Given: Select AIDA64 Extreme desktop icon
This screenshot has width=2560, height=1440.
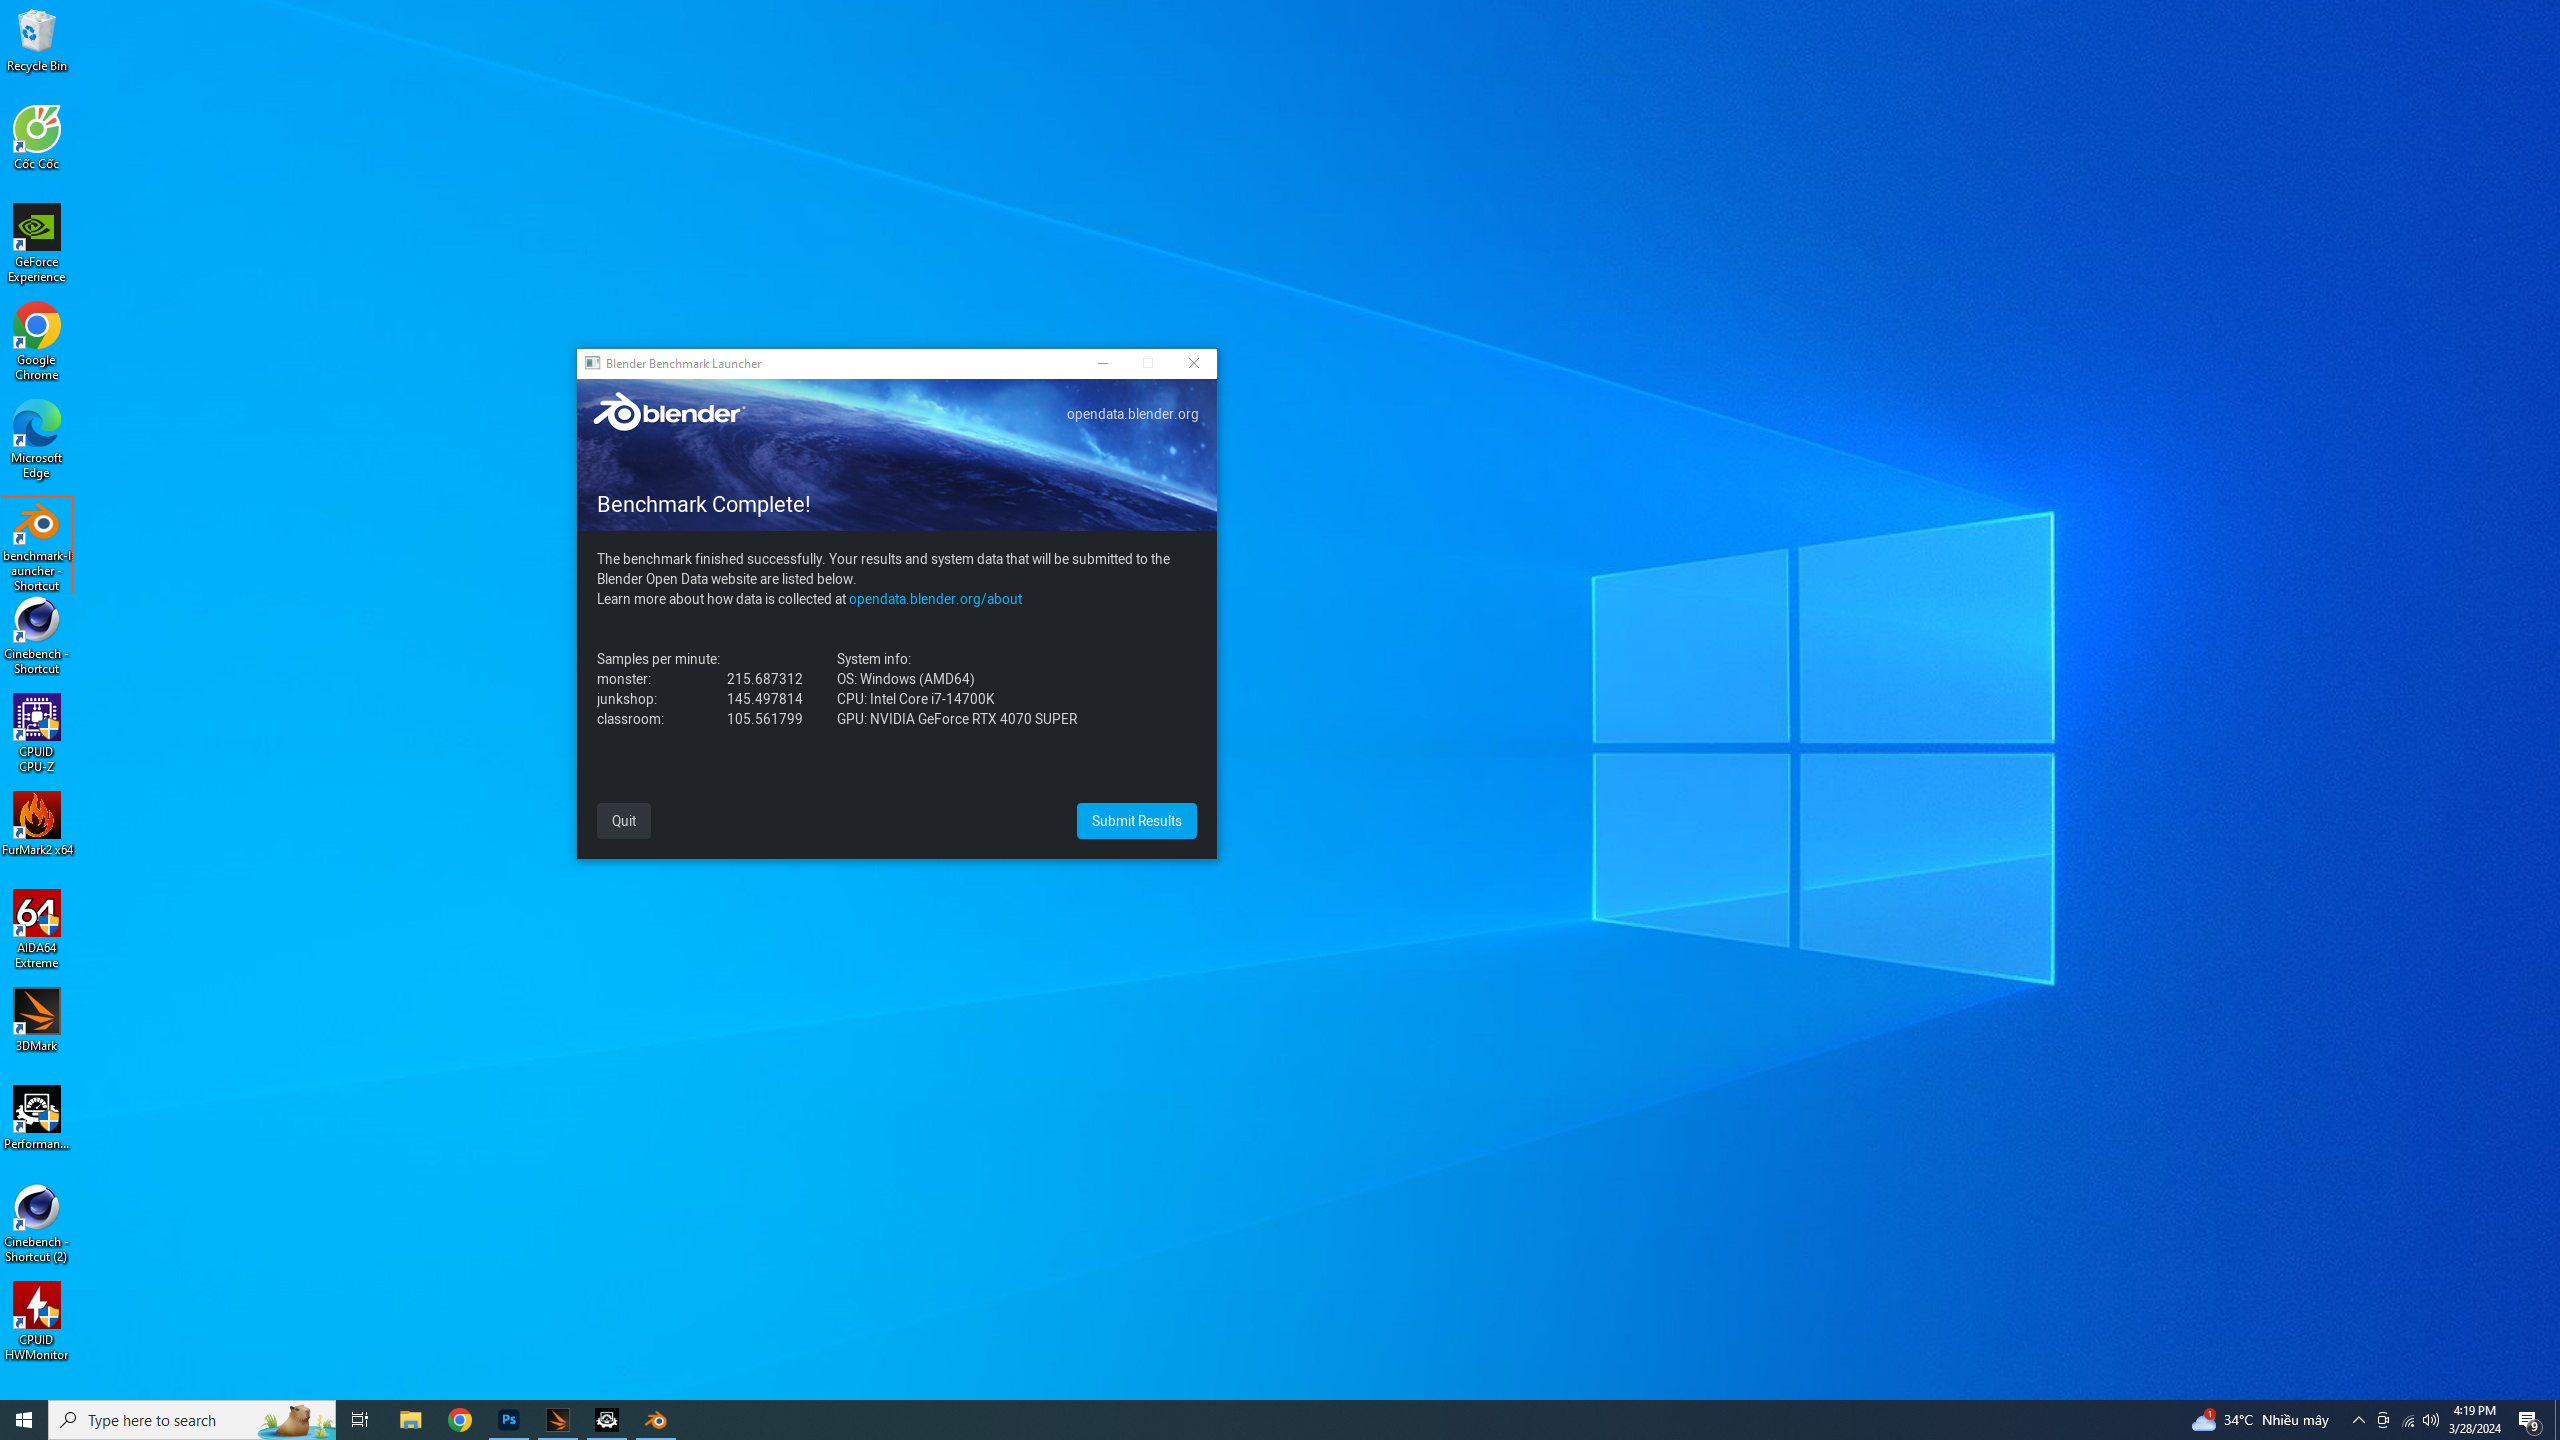Looking at the screenshot, I should pos(37,929).
